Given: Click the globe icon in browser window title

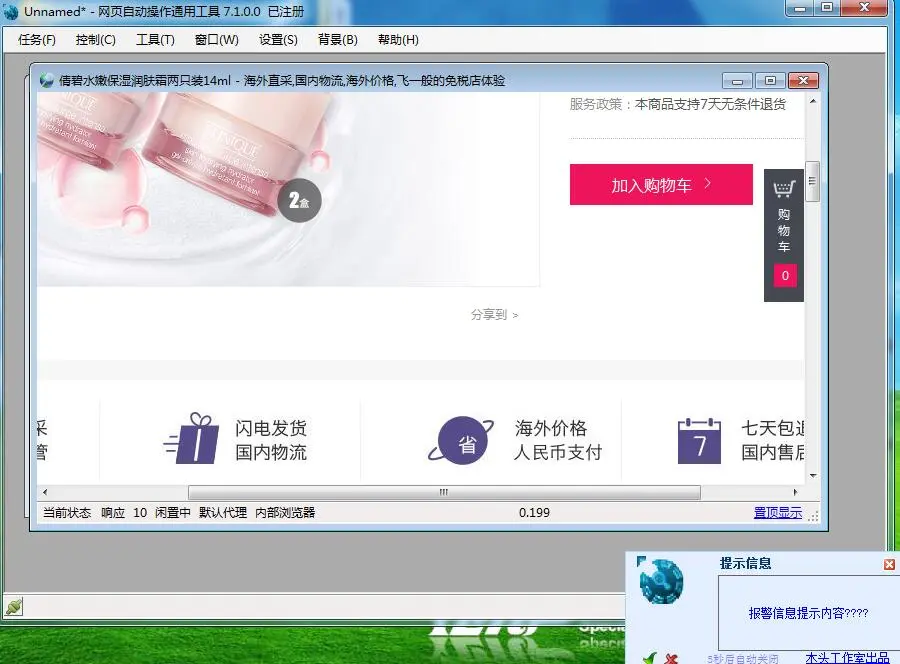Looking at the screenshot, I should click(x=46, y=80).
